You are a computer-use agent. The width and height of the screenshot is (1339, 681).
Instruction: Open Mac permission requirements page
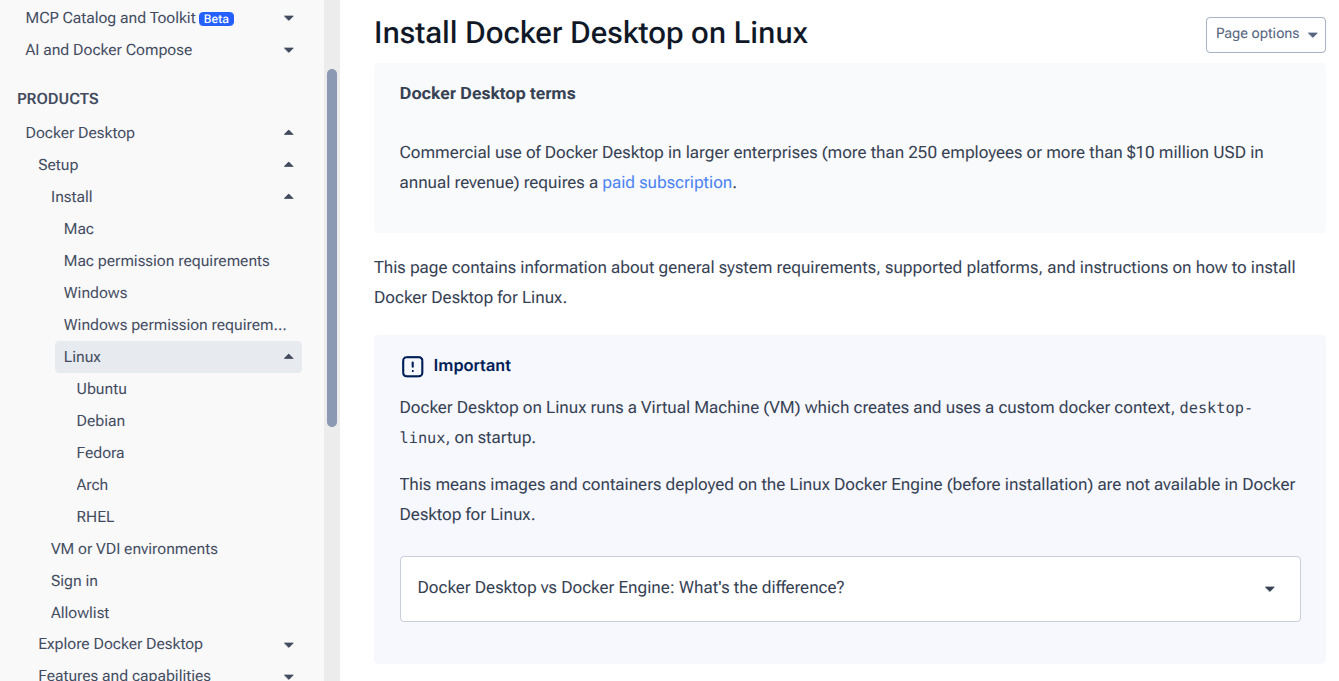167,261
